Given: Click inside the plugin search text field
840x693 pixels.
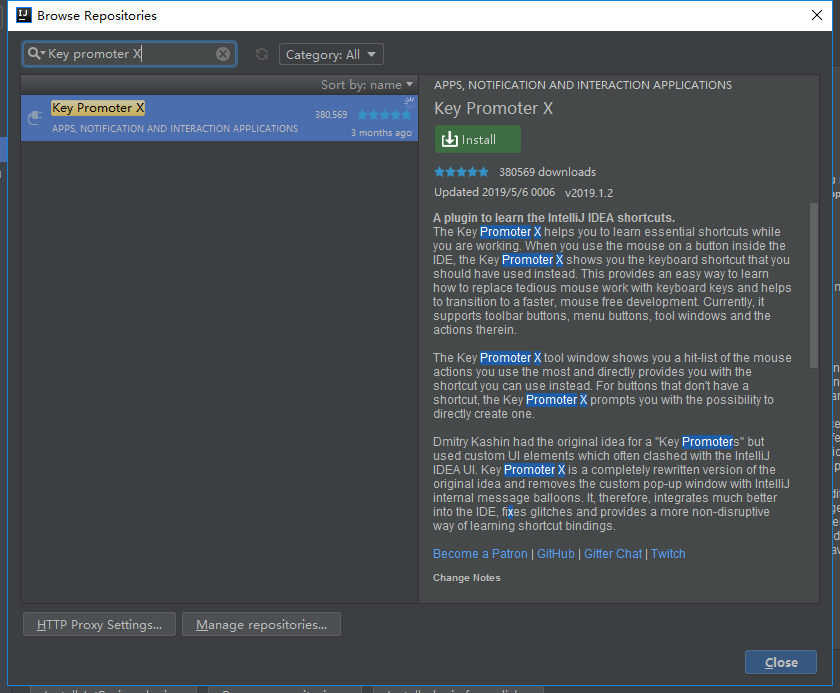Looking at the screenshot, I should click(x=129, y=54).
